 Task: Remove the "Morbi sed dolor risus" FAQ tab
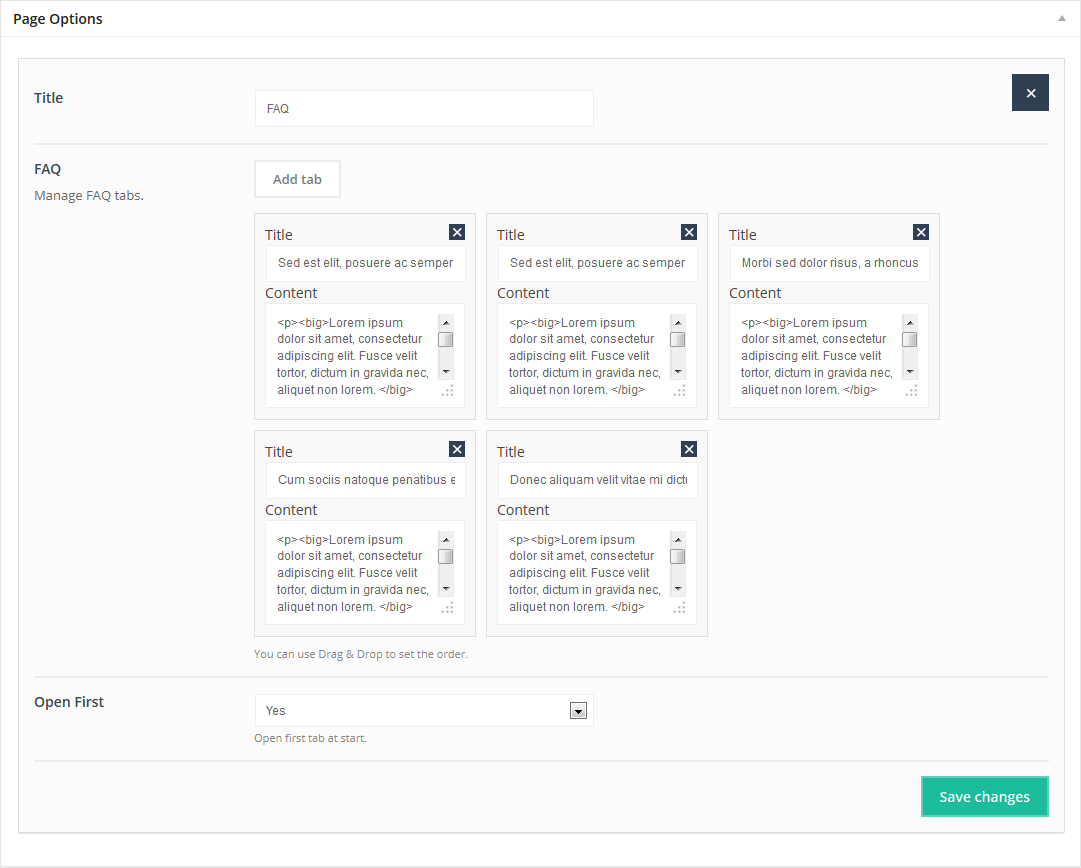click(x=921, y=232)
